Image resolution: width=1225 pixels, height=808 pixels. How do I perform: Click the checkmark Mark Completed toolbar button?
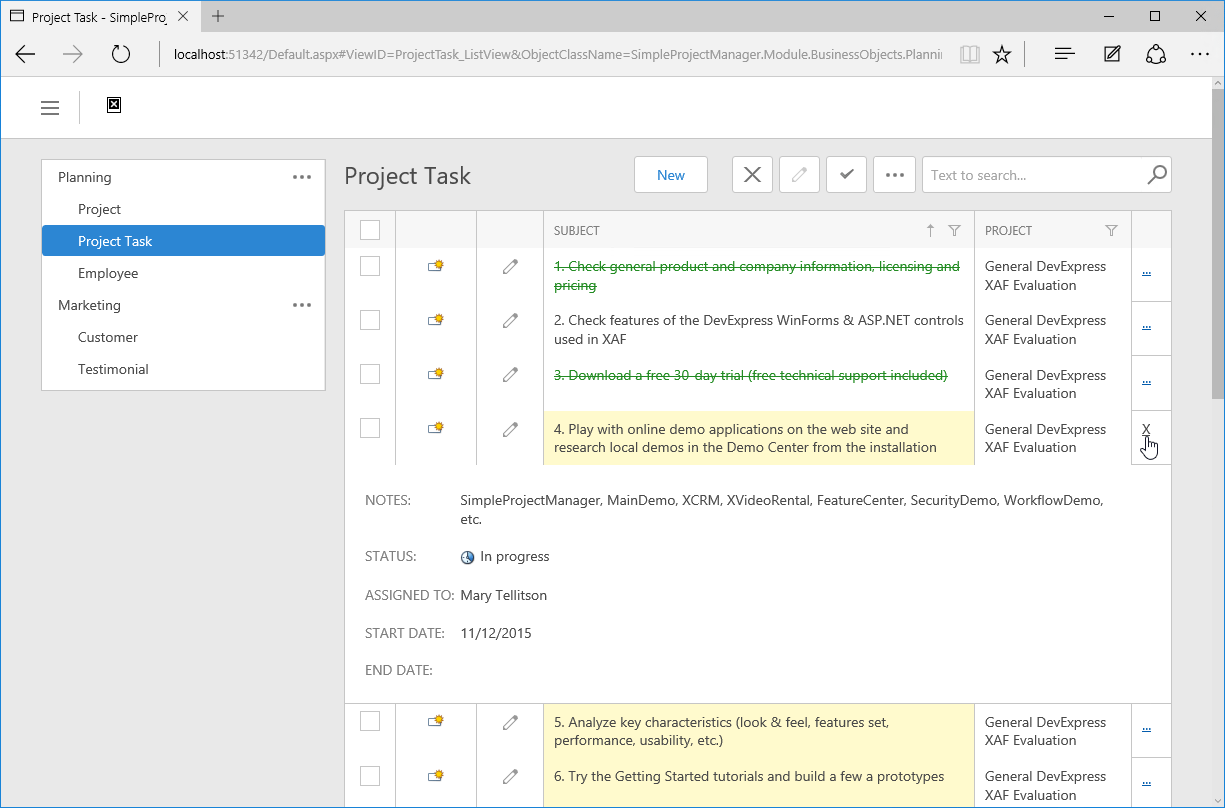click(846, 175)
